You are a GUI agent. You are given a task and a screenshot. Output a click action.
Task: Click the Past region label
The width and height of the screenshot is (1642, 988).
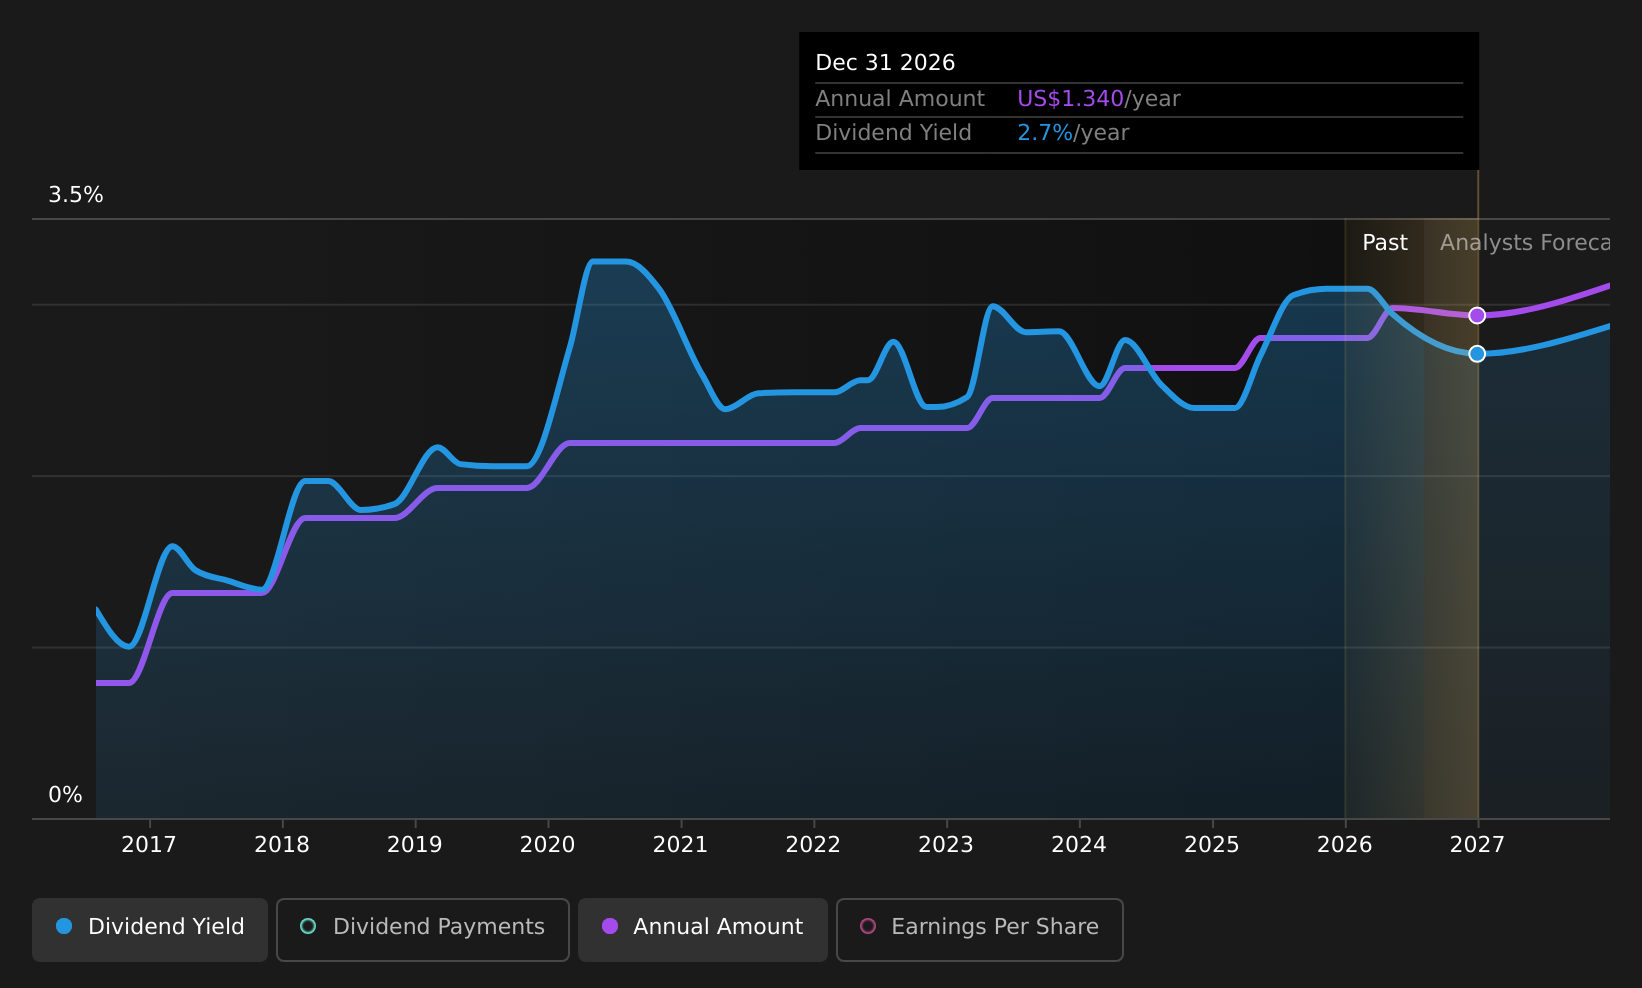tap(1385, 243)
